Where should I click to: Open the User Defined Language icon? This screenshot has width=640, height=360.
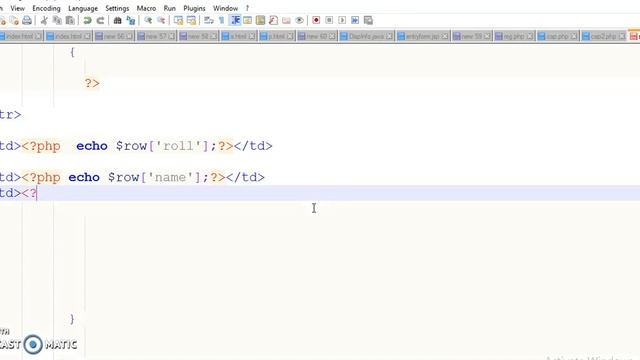coord(247,20)
